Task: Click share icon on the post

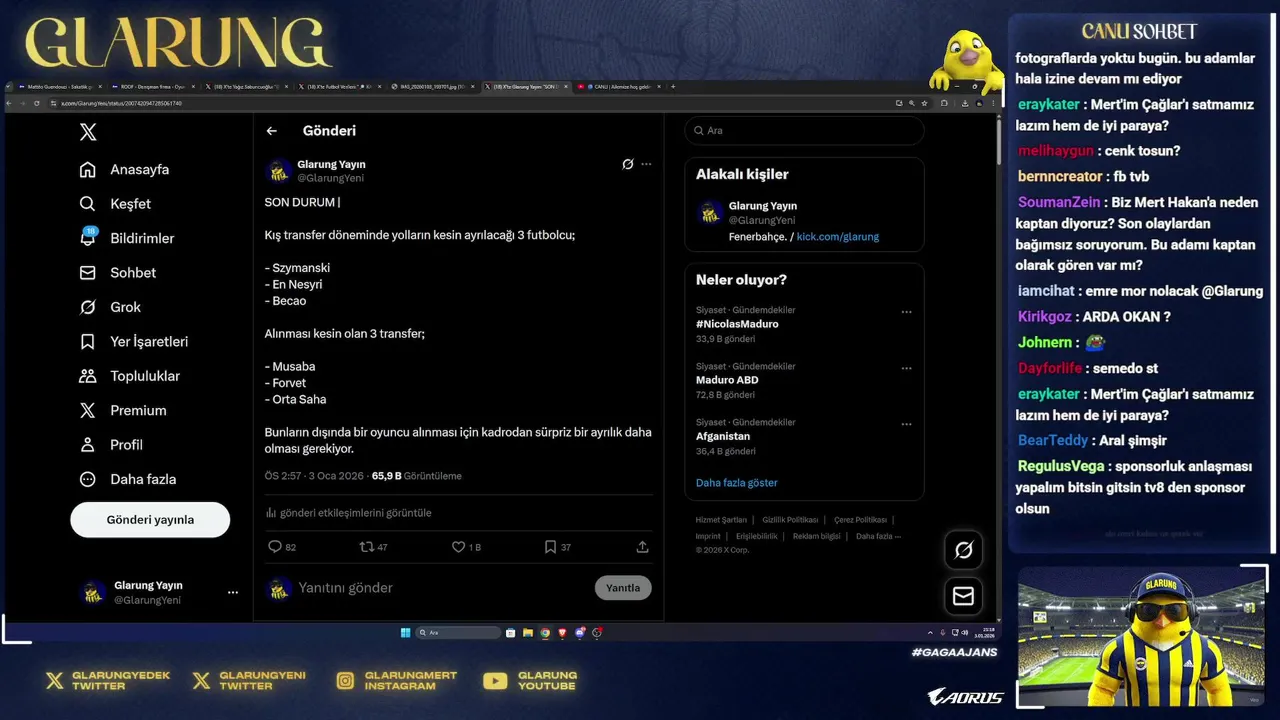Action: pyautogui.click(x=642, y=547)
